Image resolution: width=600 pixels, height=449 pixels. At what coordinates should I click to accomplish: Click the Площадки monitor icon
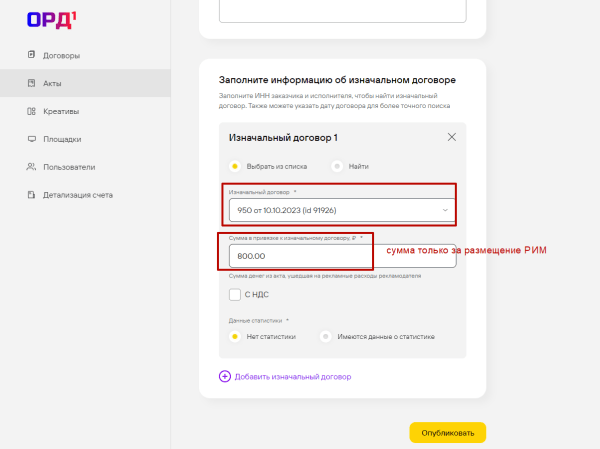pyautogui.click(x=32, y=139)
